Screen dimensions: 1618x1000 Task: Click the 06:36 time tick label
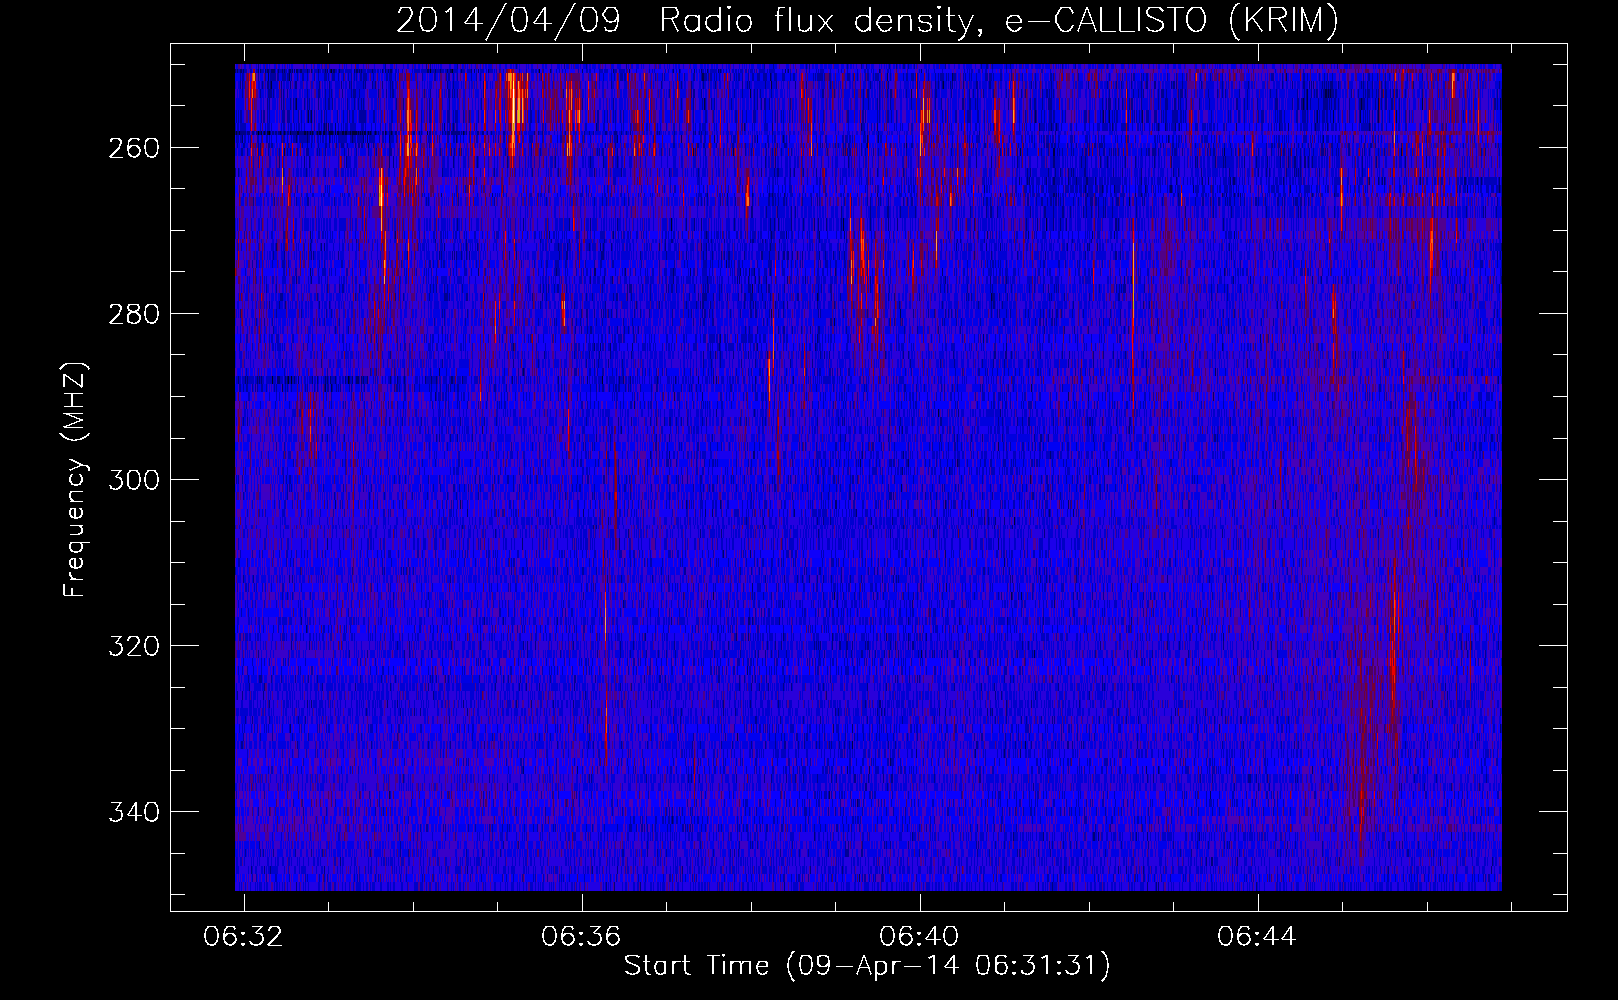point(581,937)
